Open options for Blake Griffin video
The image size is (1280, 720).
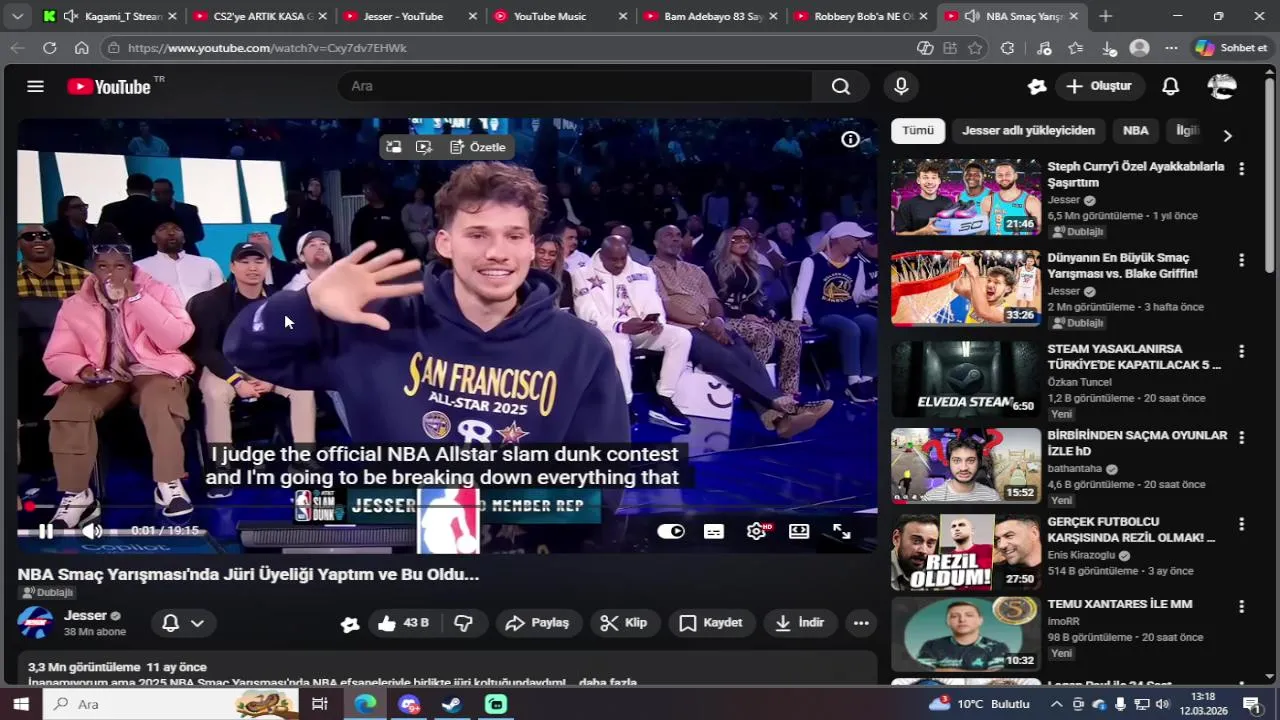tap(1241, 260)
